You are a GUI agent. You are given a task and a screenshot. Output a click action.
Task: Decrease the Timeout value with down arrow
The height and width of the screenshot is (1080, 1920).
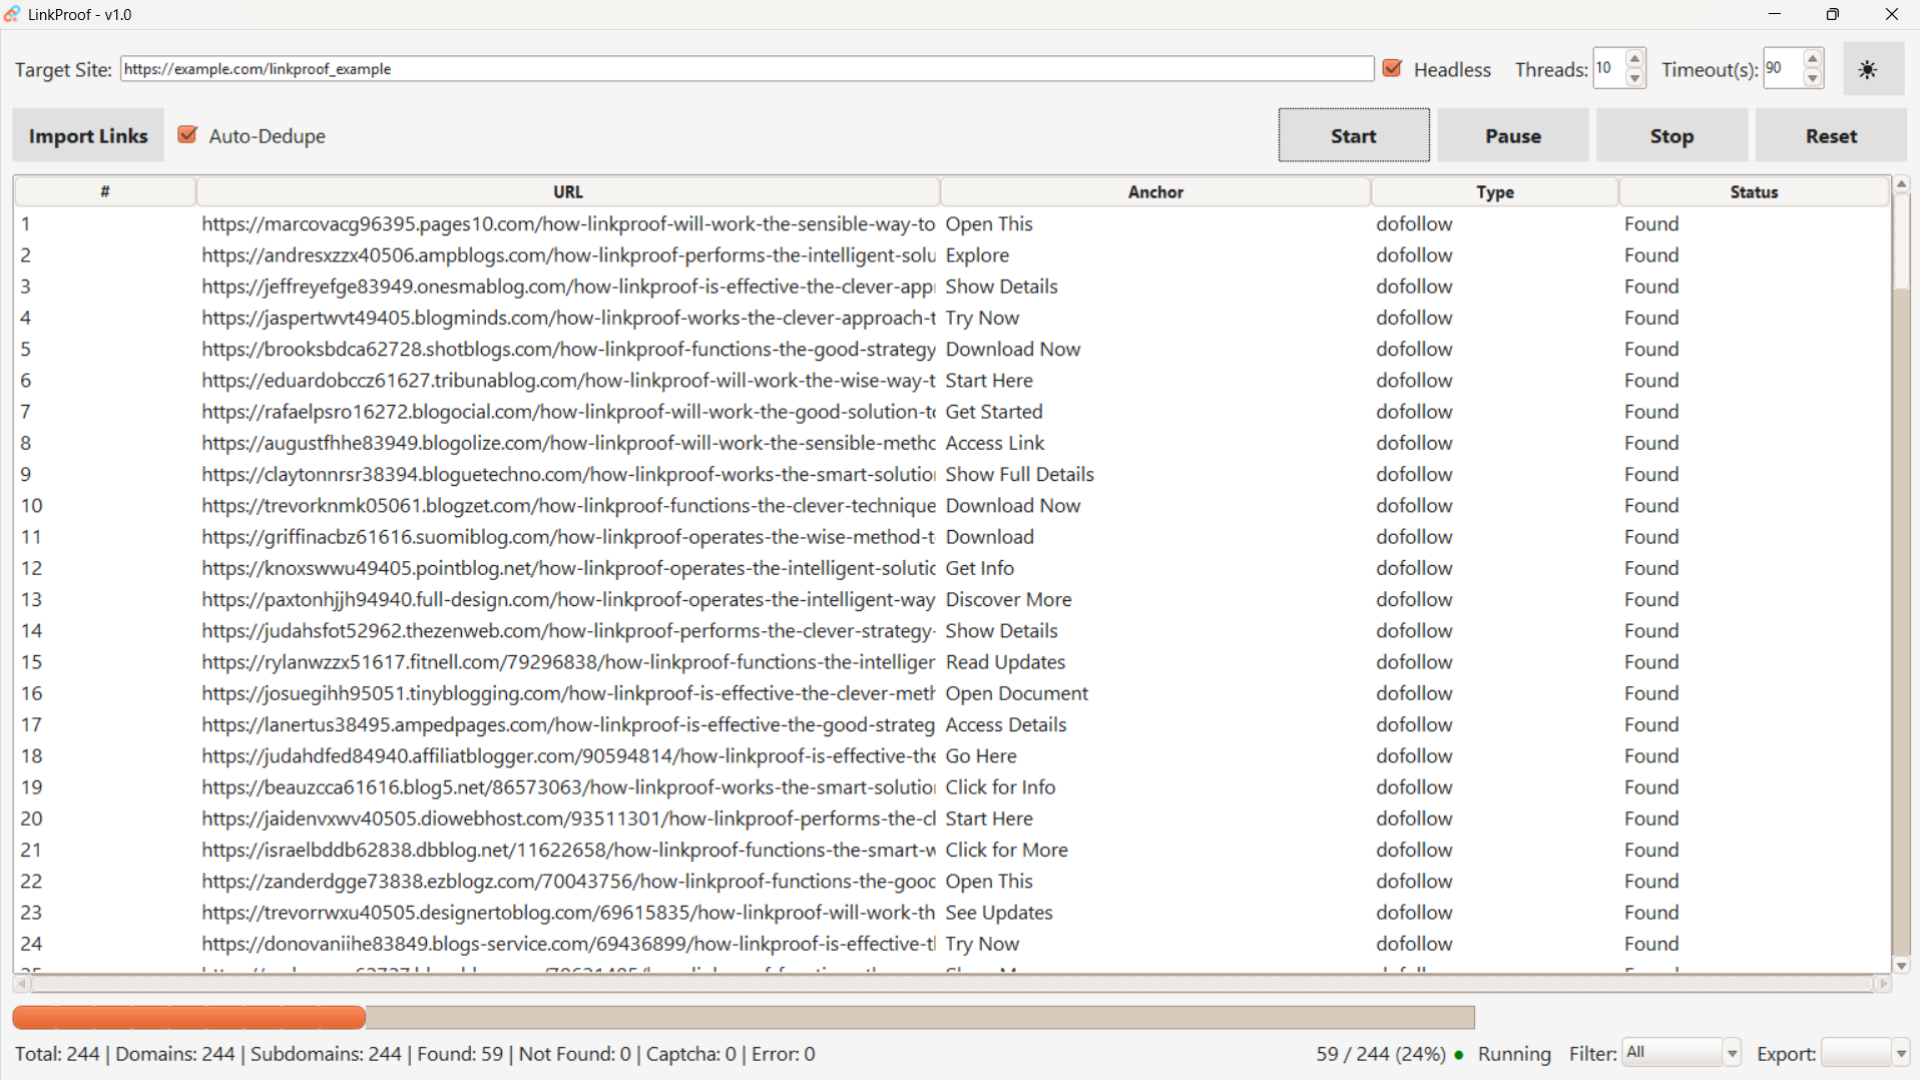click(x=1813, y=78)
